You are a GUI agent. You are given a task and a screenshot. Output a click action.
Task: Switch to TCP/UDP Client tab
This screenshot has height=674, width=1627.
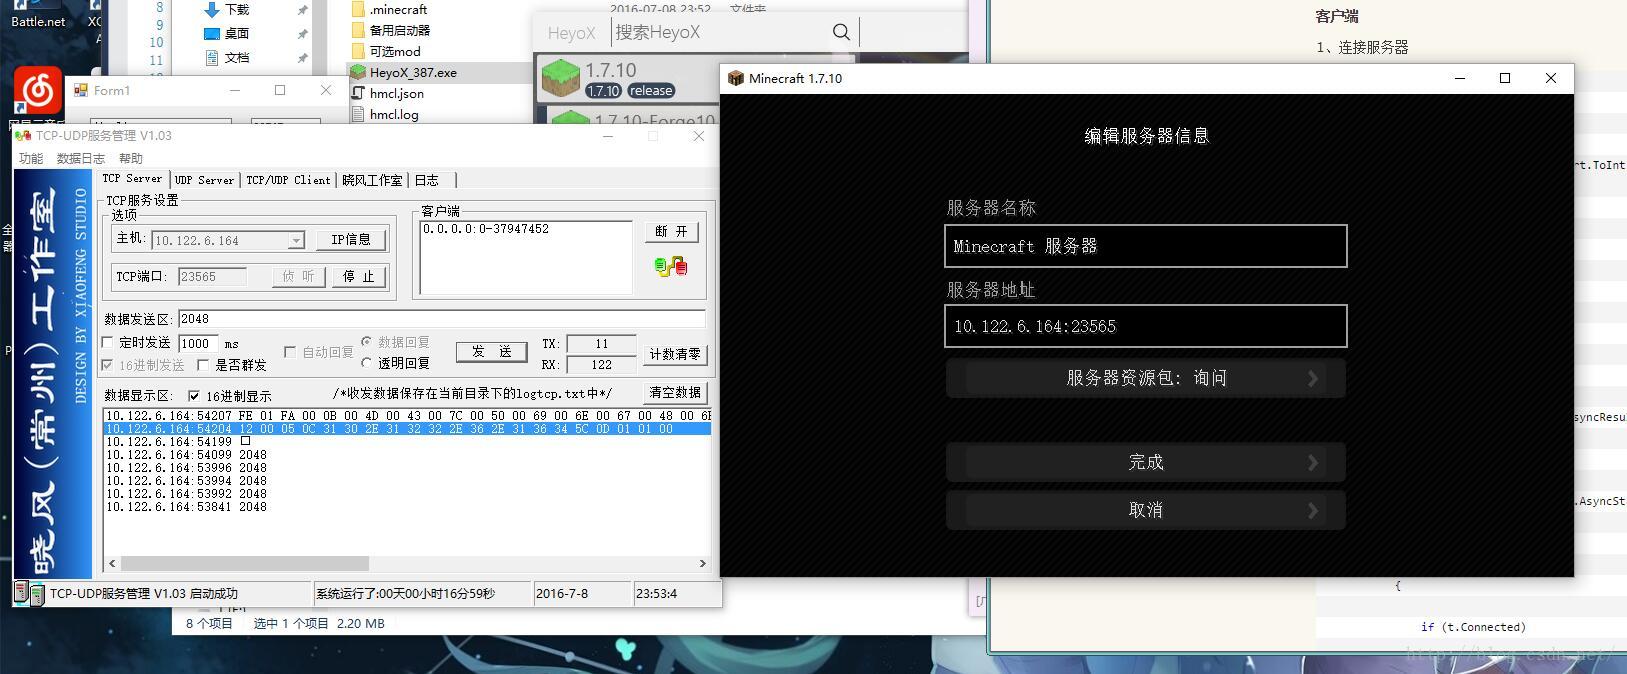[x=288, y=180]
